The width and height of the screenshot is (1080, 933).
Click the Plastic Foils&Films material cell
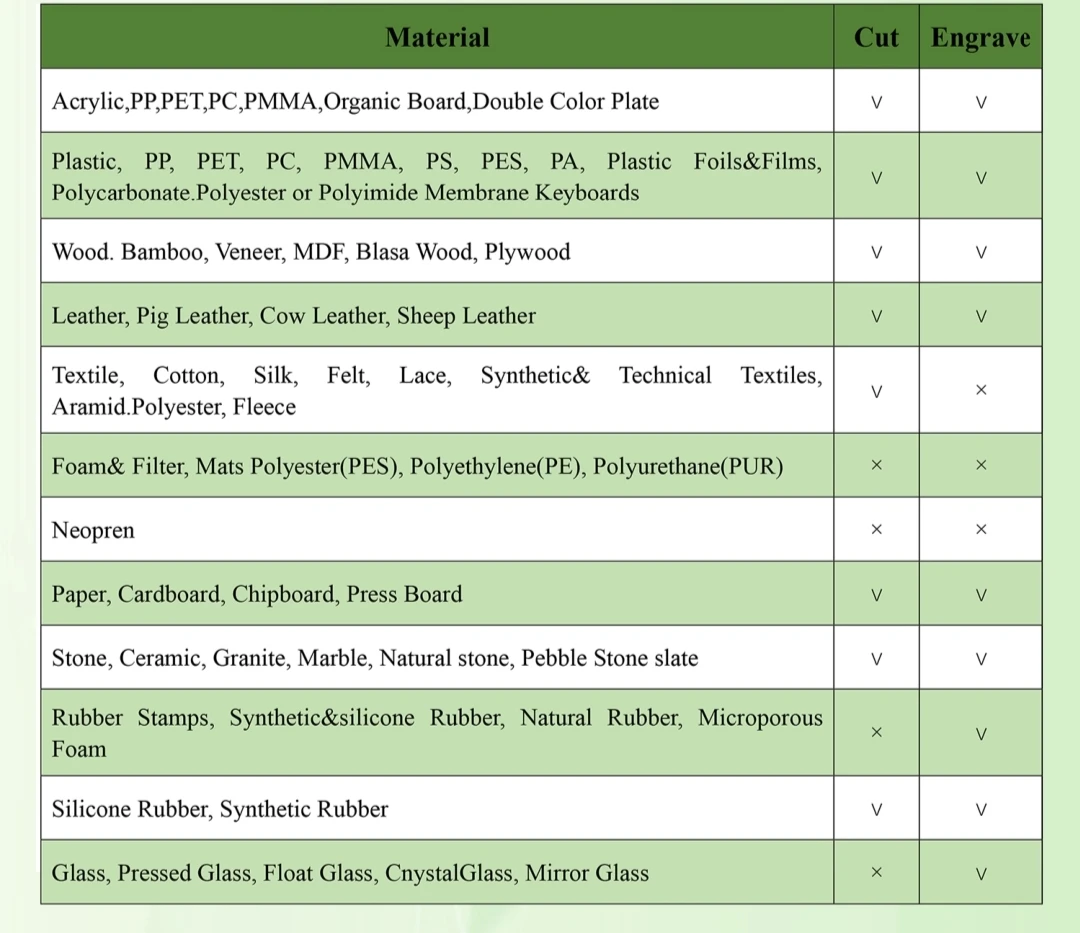(437, 176)
